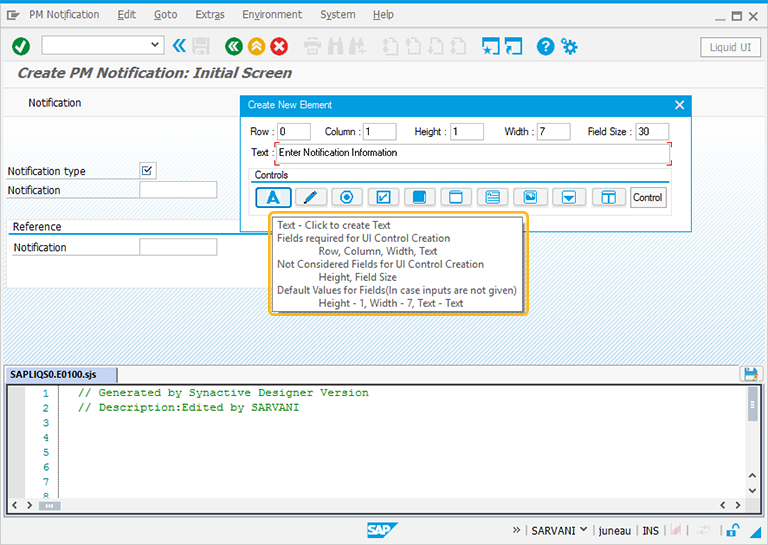Click the Previous Page icon

(x=413, y=47)
